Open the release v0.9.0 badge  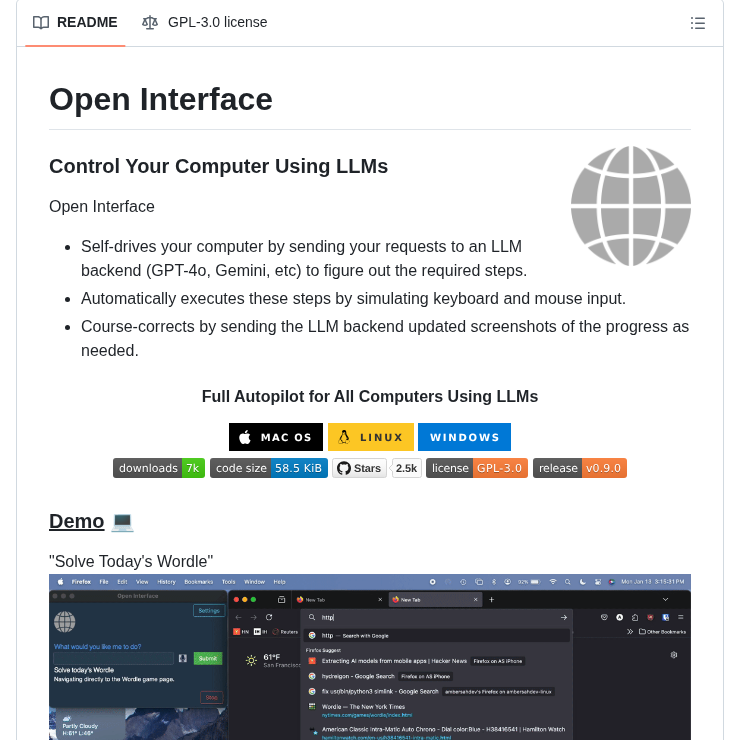tap(580, 468)
